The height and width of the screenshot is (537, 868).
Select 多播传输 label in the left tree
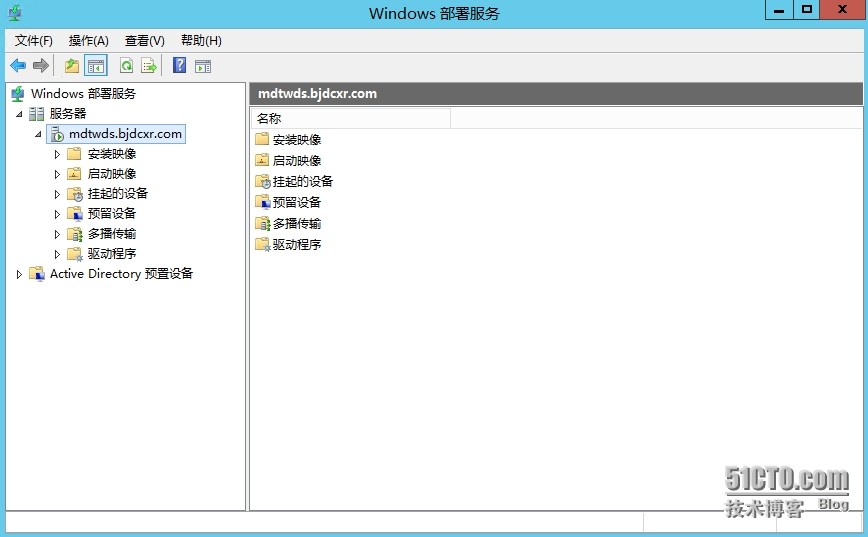tap(112, 234)
